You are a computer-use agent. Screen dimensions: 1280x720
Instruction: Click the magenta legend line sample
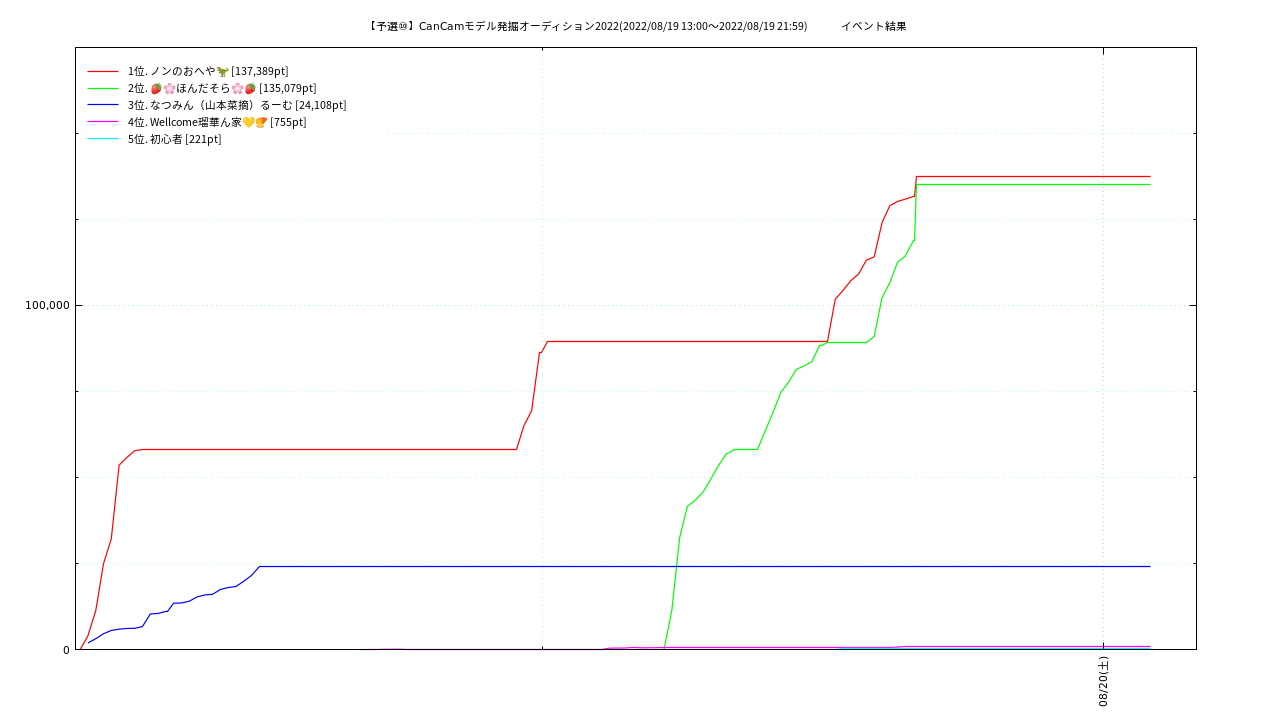click(103, 122)
